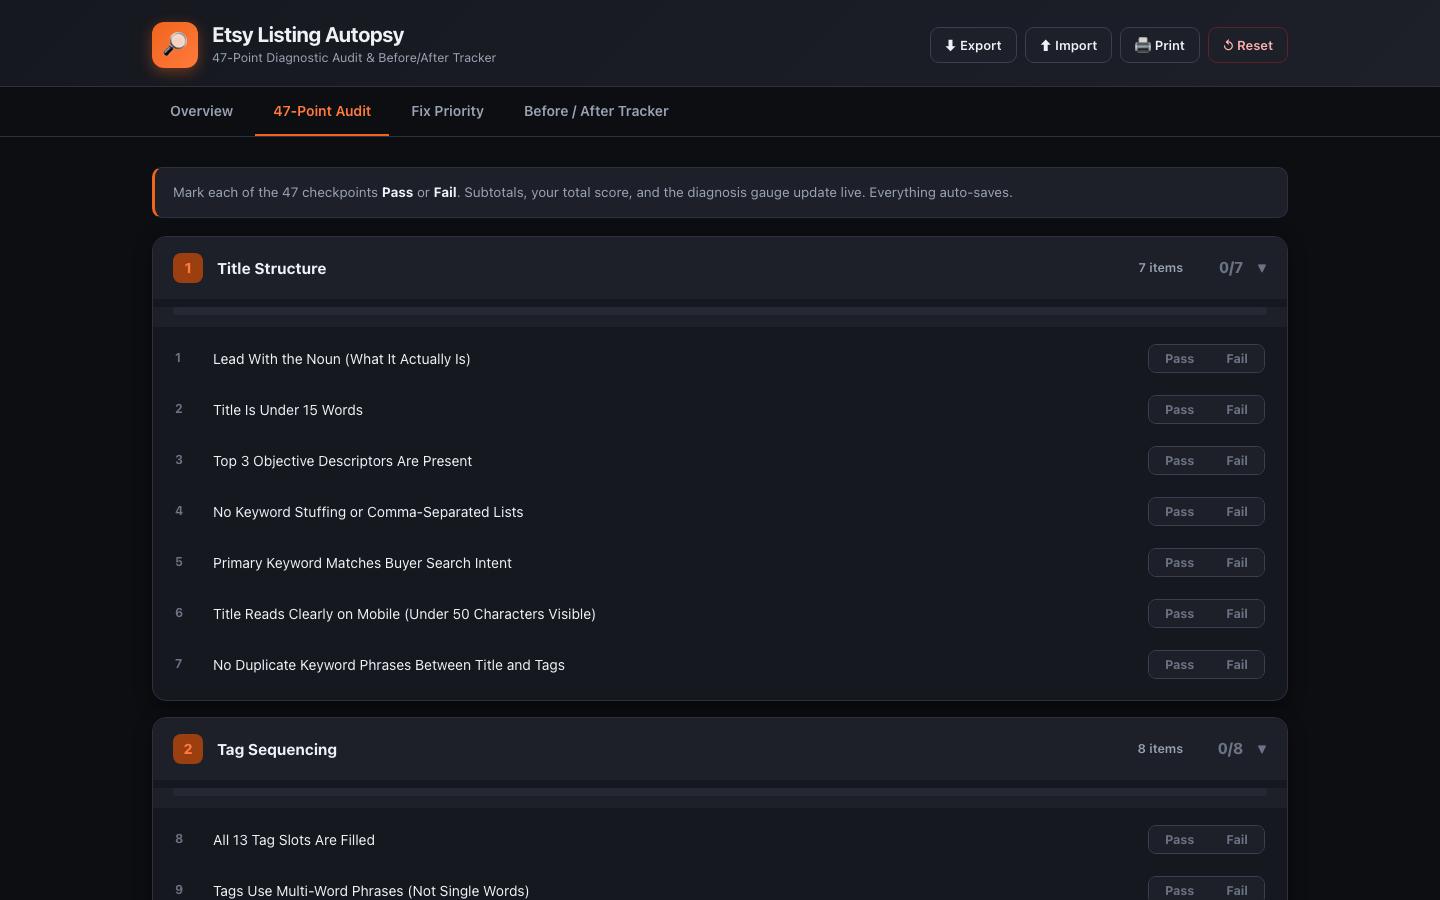Mark 'Title Is Under 15 Words' as Pass
Image resolution: width=1440 pixels, height=900 pixels.
click(x=1179, y=410)
